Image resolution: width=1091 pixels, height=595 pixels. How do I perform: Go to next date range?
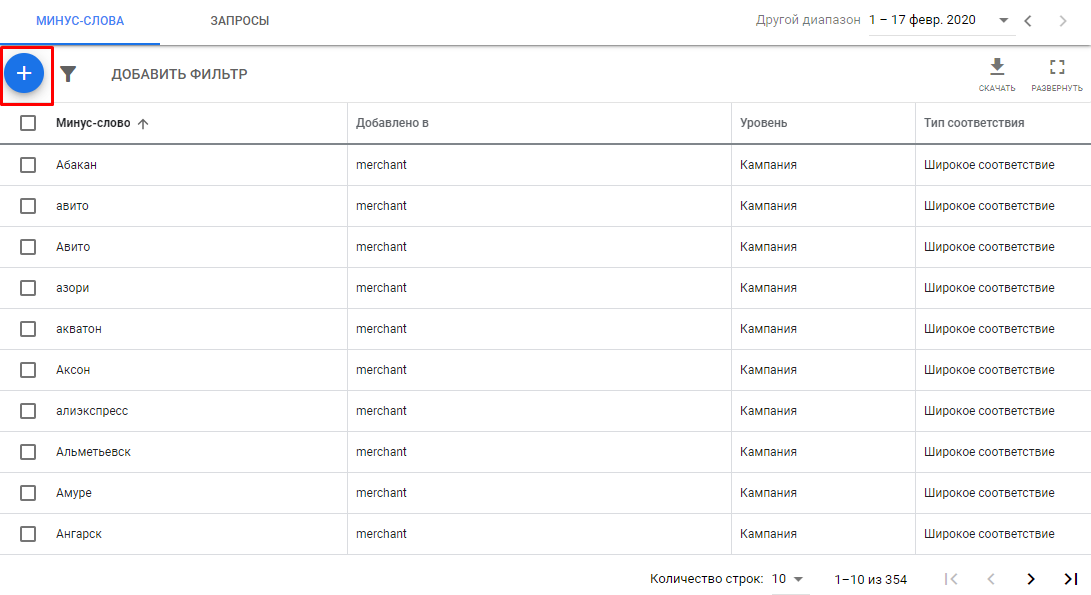pyautogui.click(x=1062, y=20)
